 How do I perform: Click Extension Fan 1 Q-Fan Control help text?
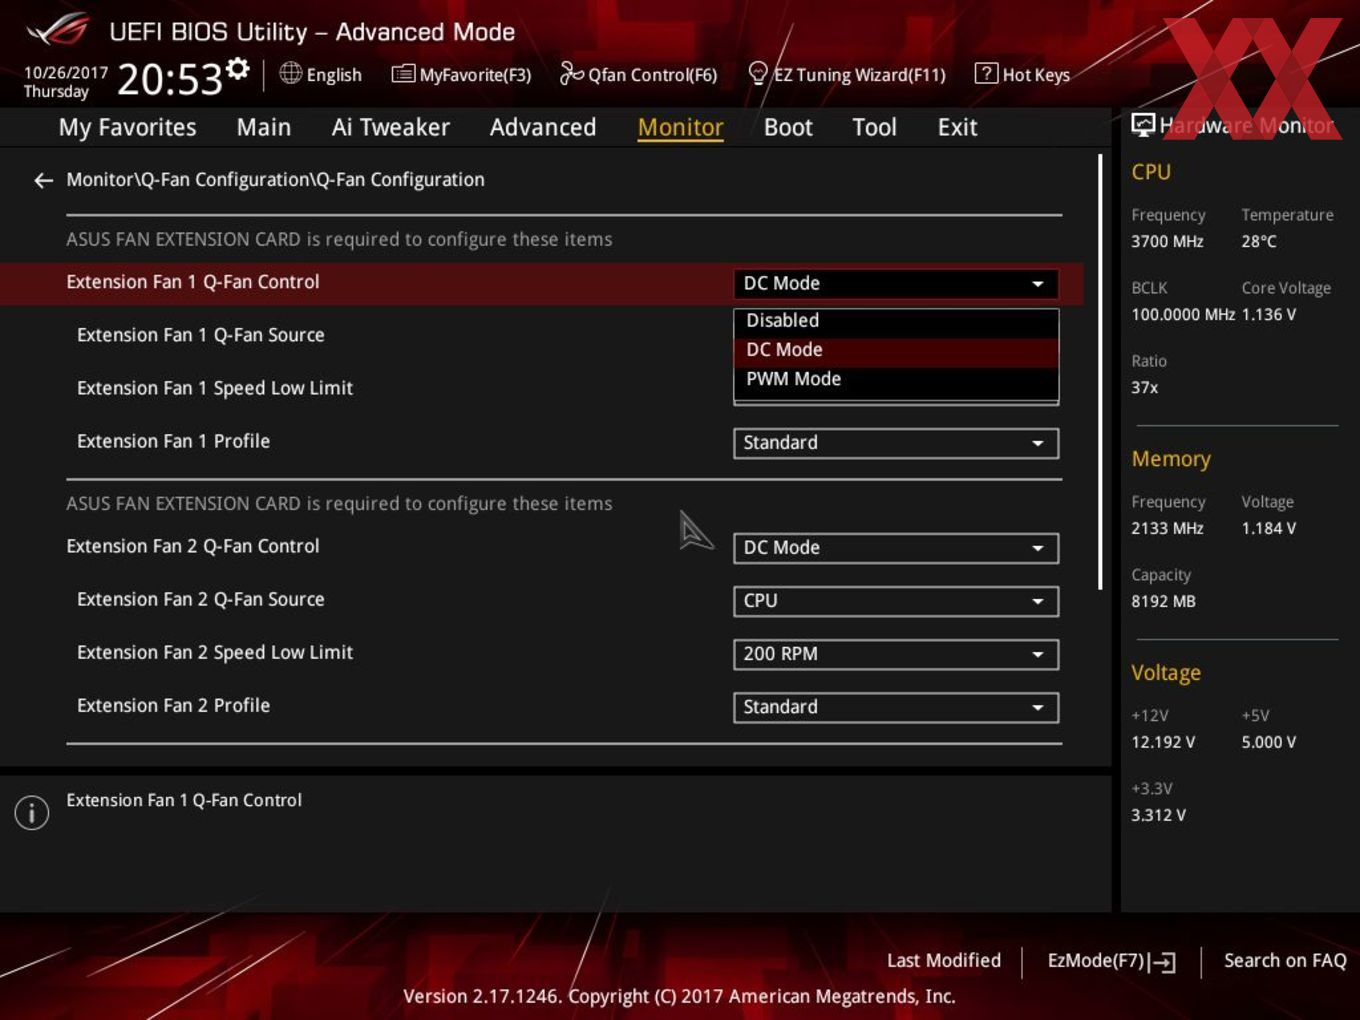point(184,800)
